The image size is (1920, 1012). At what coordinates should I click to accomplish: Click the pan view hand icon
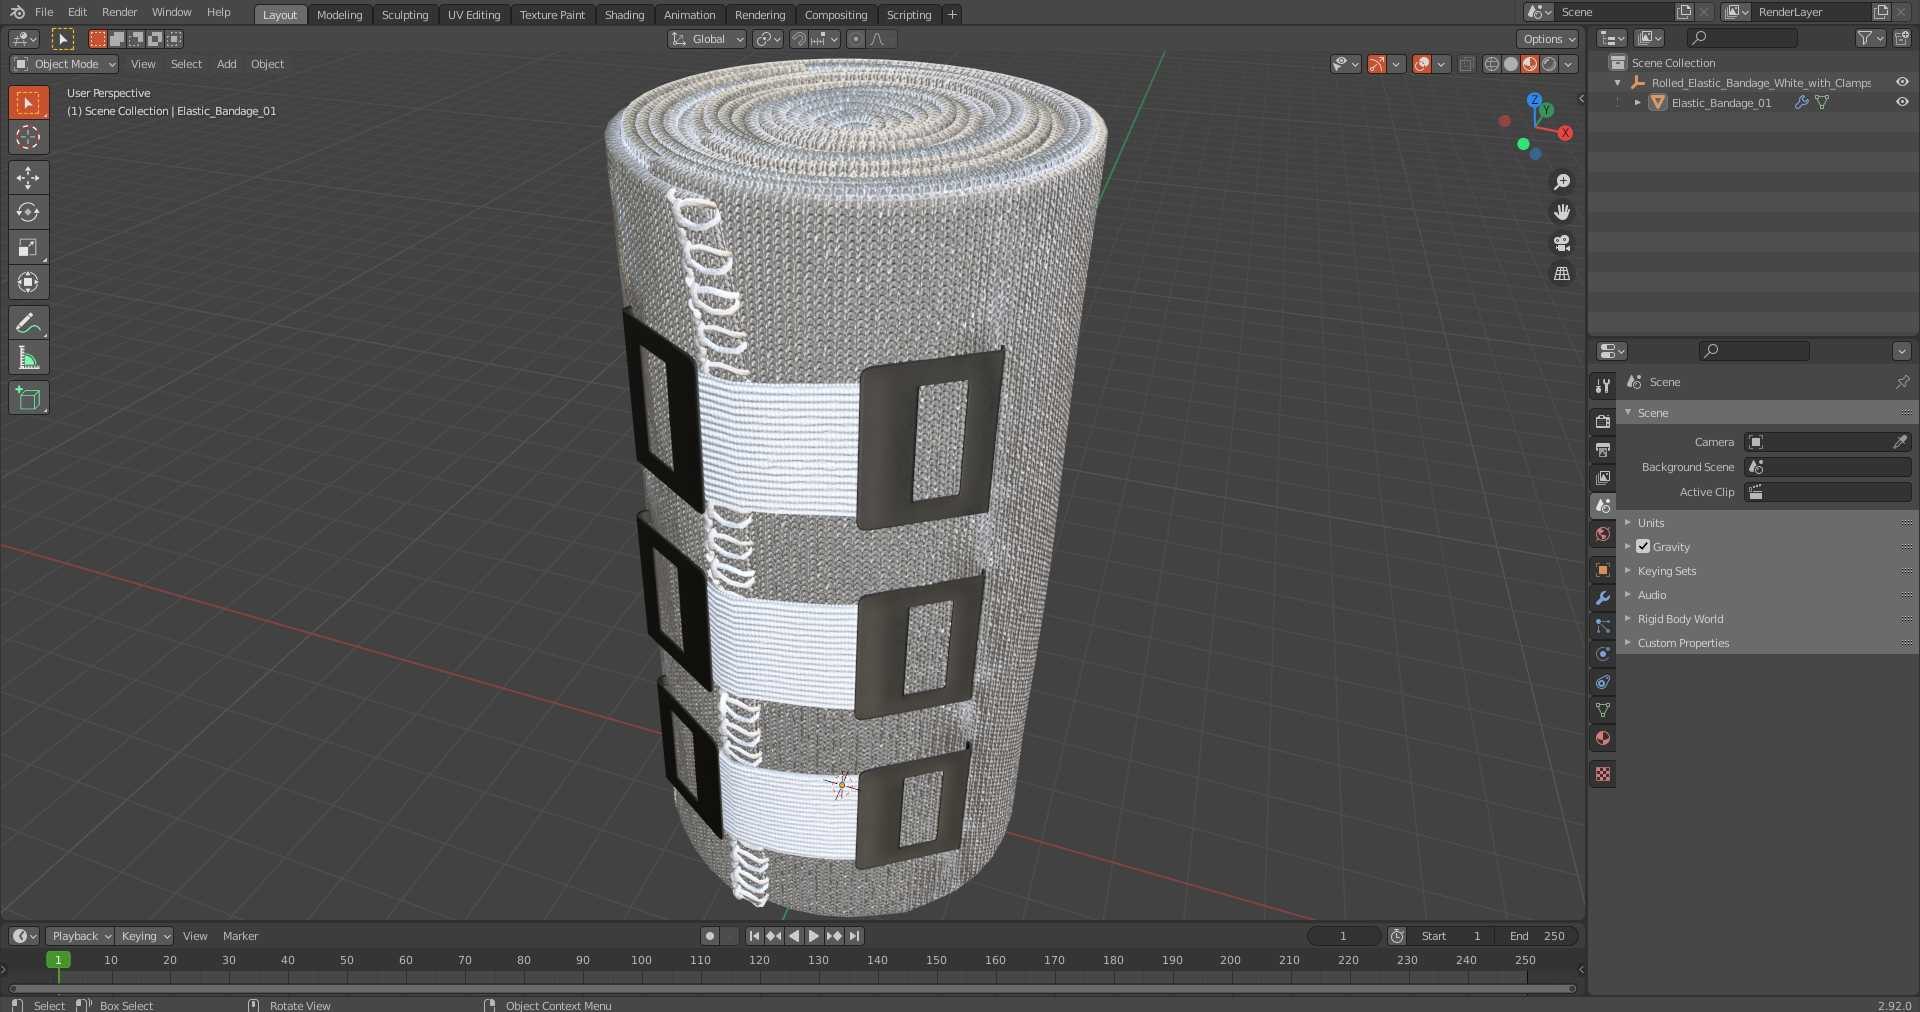pyautogui.click(x=1562, y=212)
